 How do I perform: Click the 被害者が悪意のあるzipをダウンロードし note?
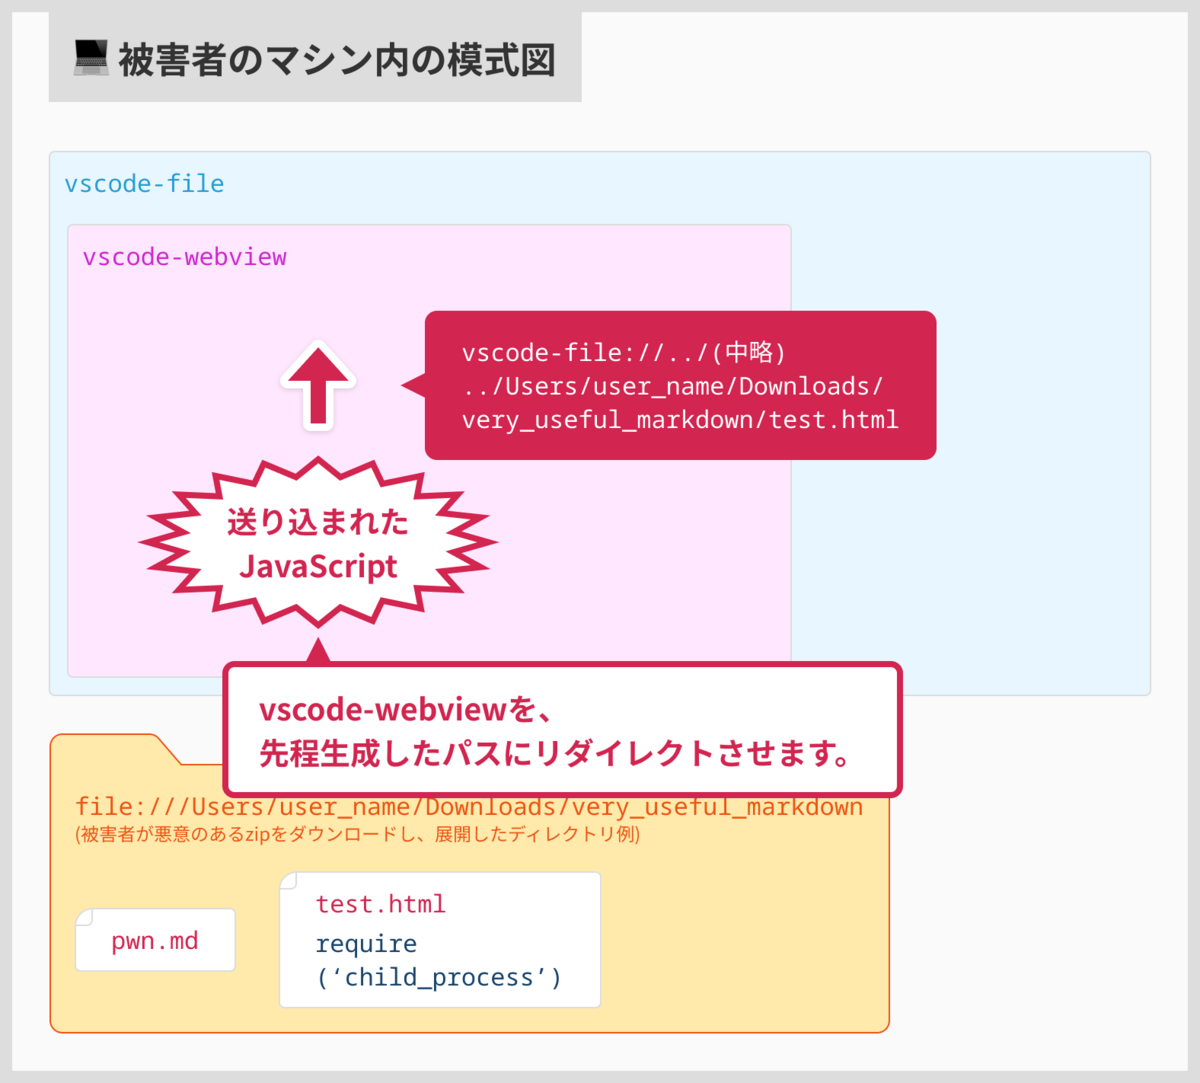click(x=358, y=834)
